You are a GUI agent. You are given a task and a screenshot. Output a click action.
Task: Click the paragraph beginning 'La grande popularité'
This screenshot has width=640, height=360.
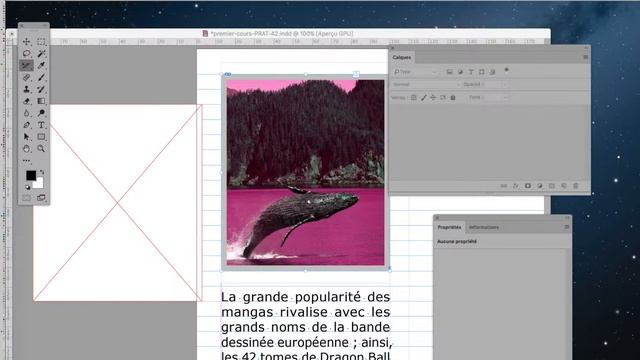pos(306,325)
